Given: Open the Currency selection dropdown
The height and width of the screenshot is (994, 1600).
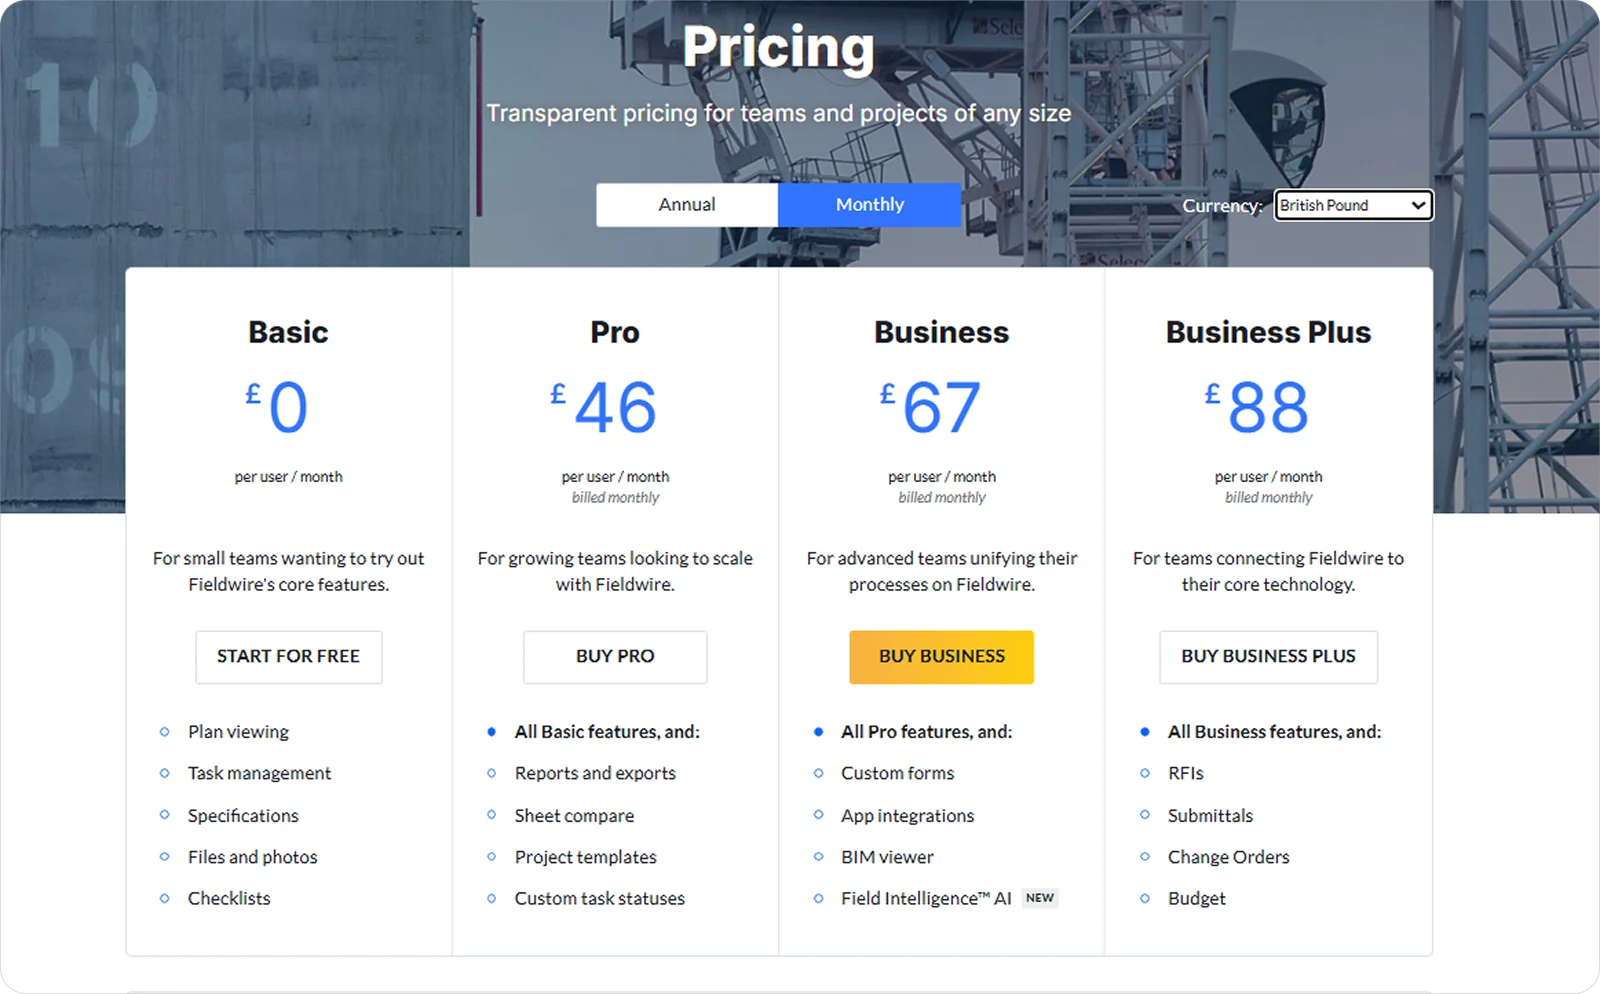Looking at the screenshot, I should point(1353,205).
